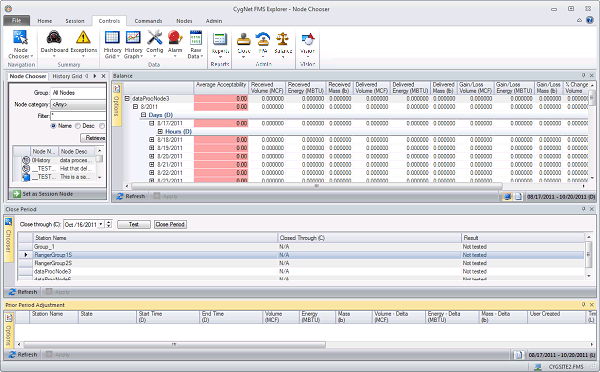Screen dimensions: 600x372
Task: Click the Chooser icon atop Close Period sidebar
Action: 8,222
